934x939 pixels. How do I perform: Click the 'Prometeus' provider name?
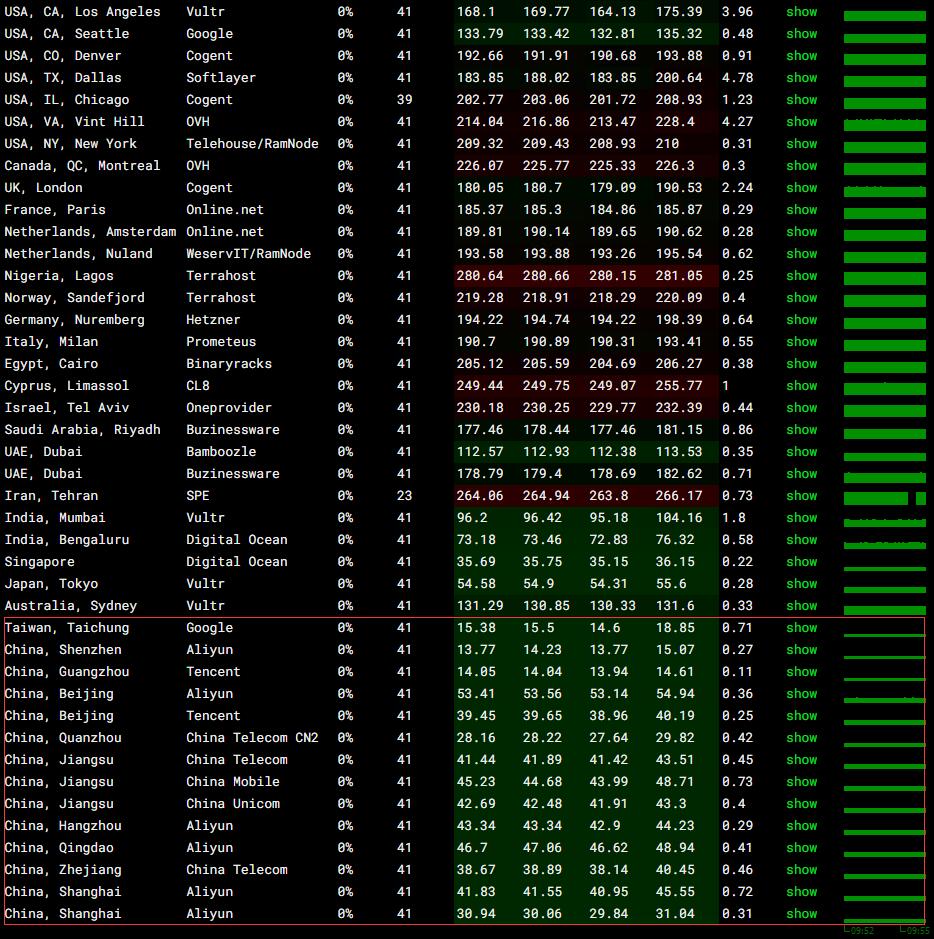[x=221, y=342]
